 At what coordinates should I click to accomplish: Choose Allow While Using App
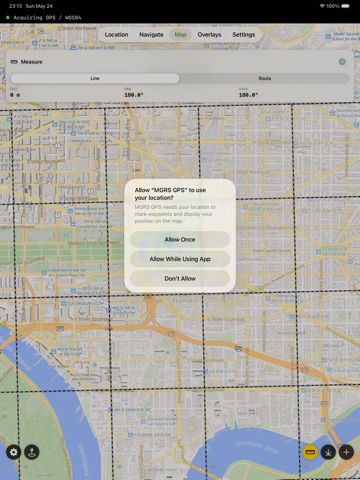coord(180,259)
